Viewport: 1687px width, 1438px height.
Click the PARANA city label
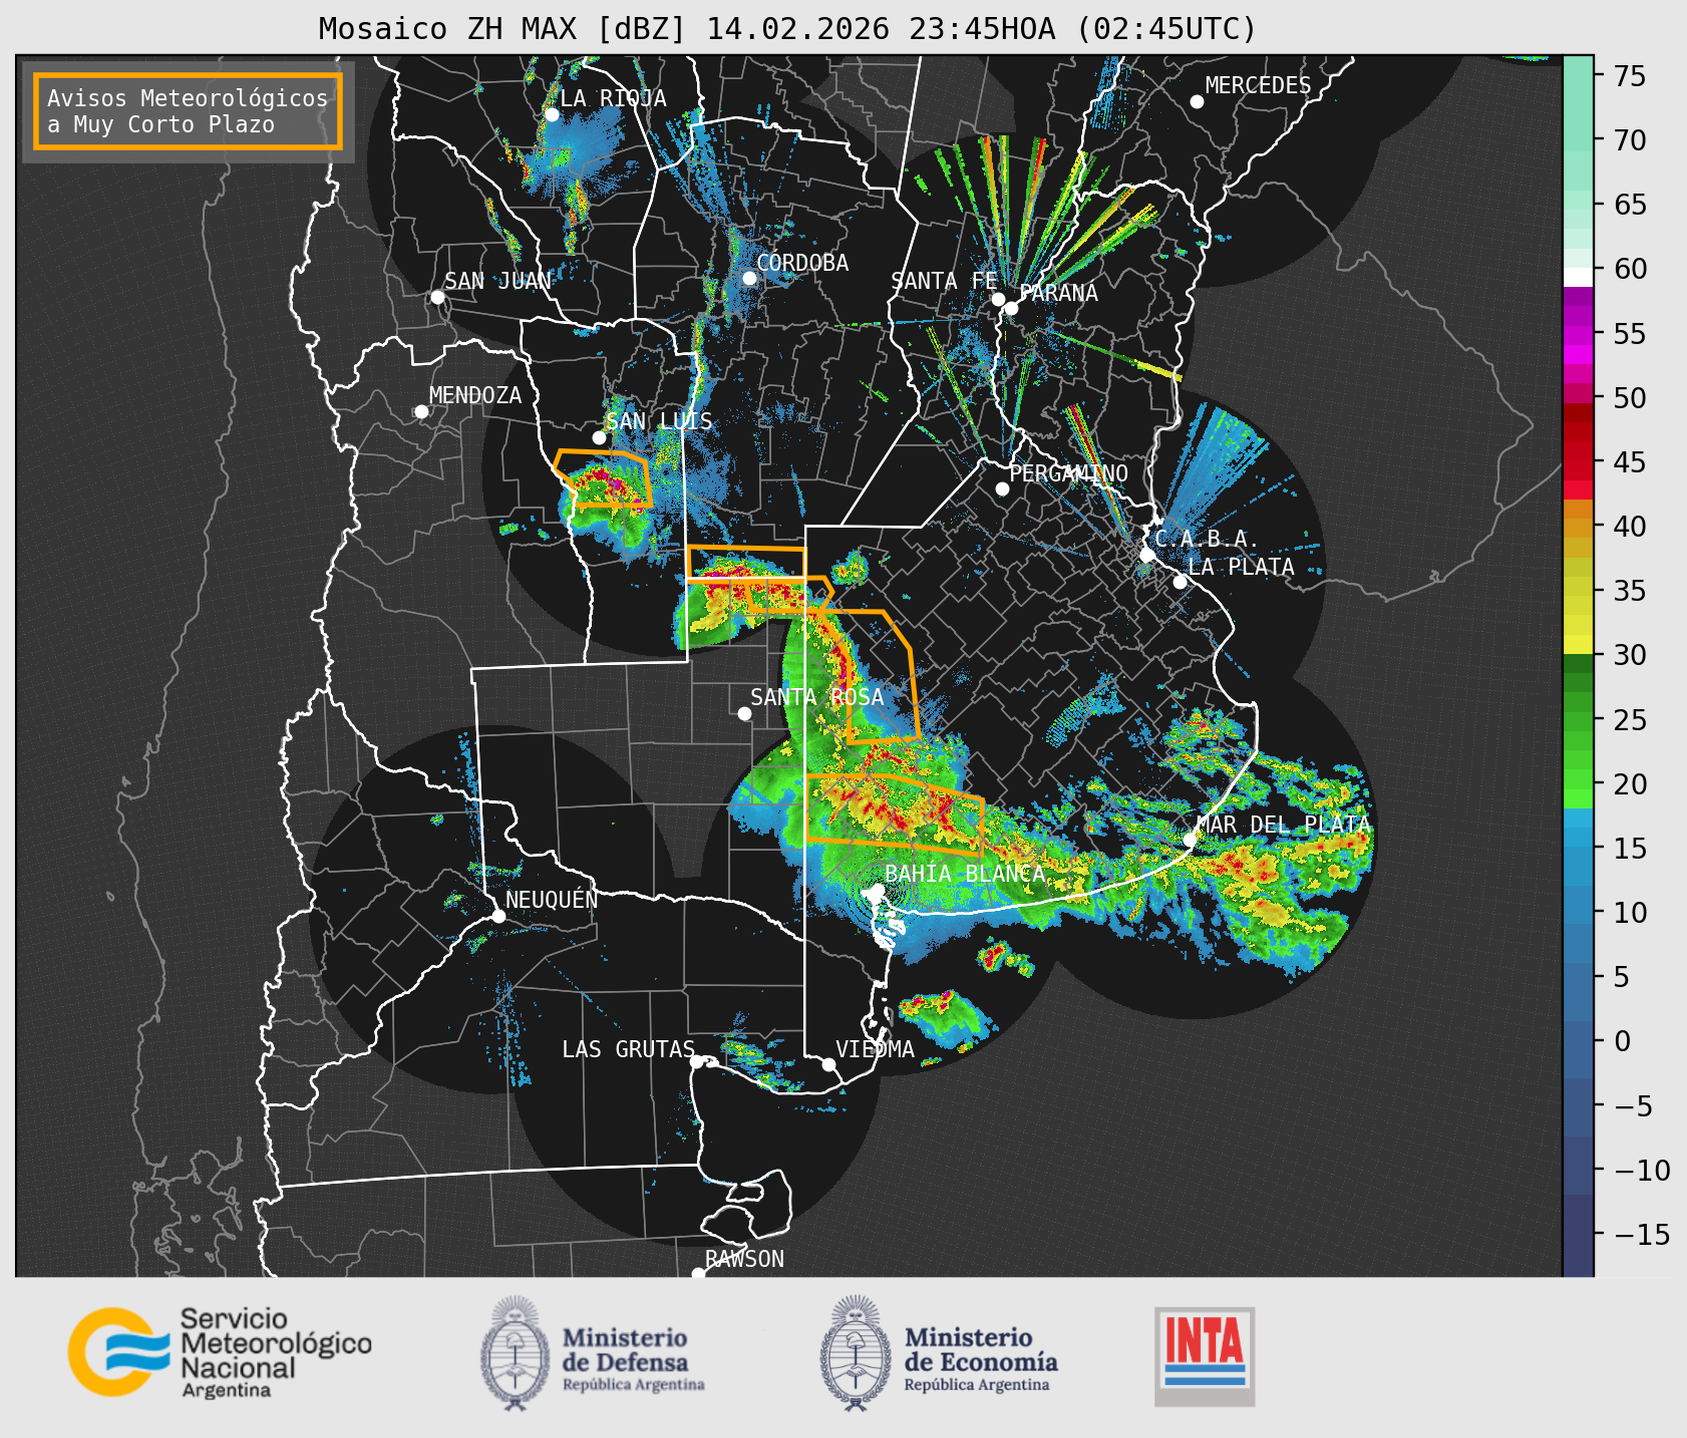(x=1058, y=293)
